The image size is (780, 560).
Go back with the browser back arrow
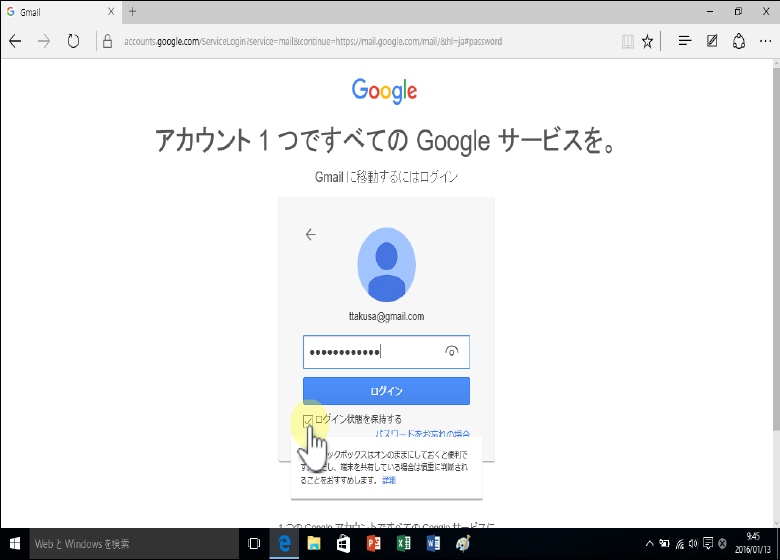15,41
